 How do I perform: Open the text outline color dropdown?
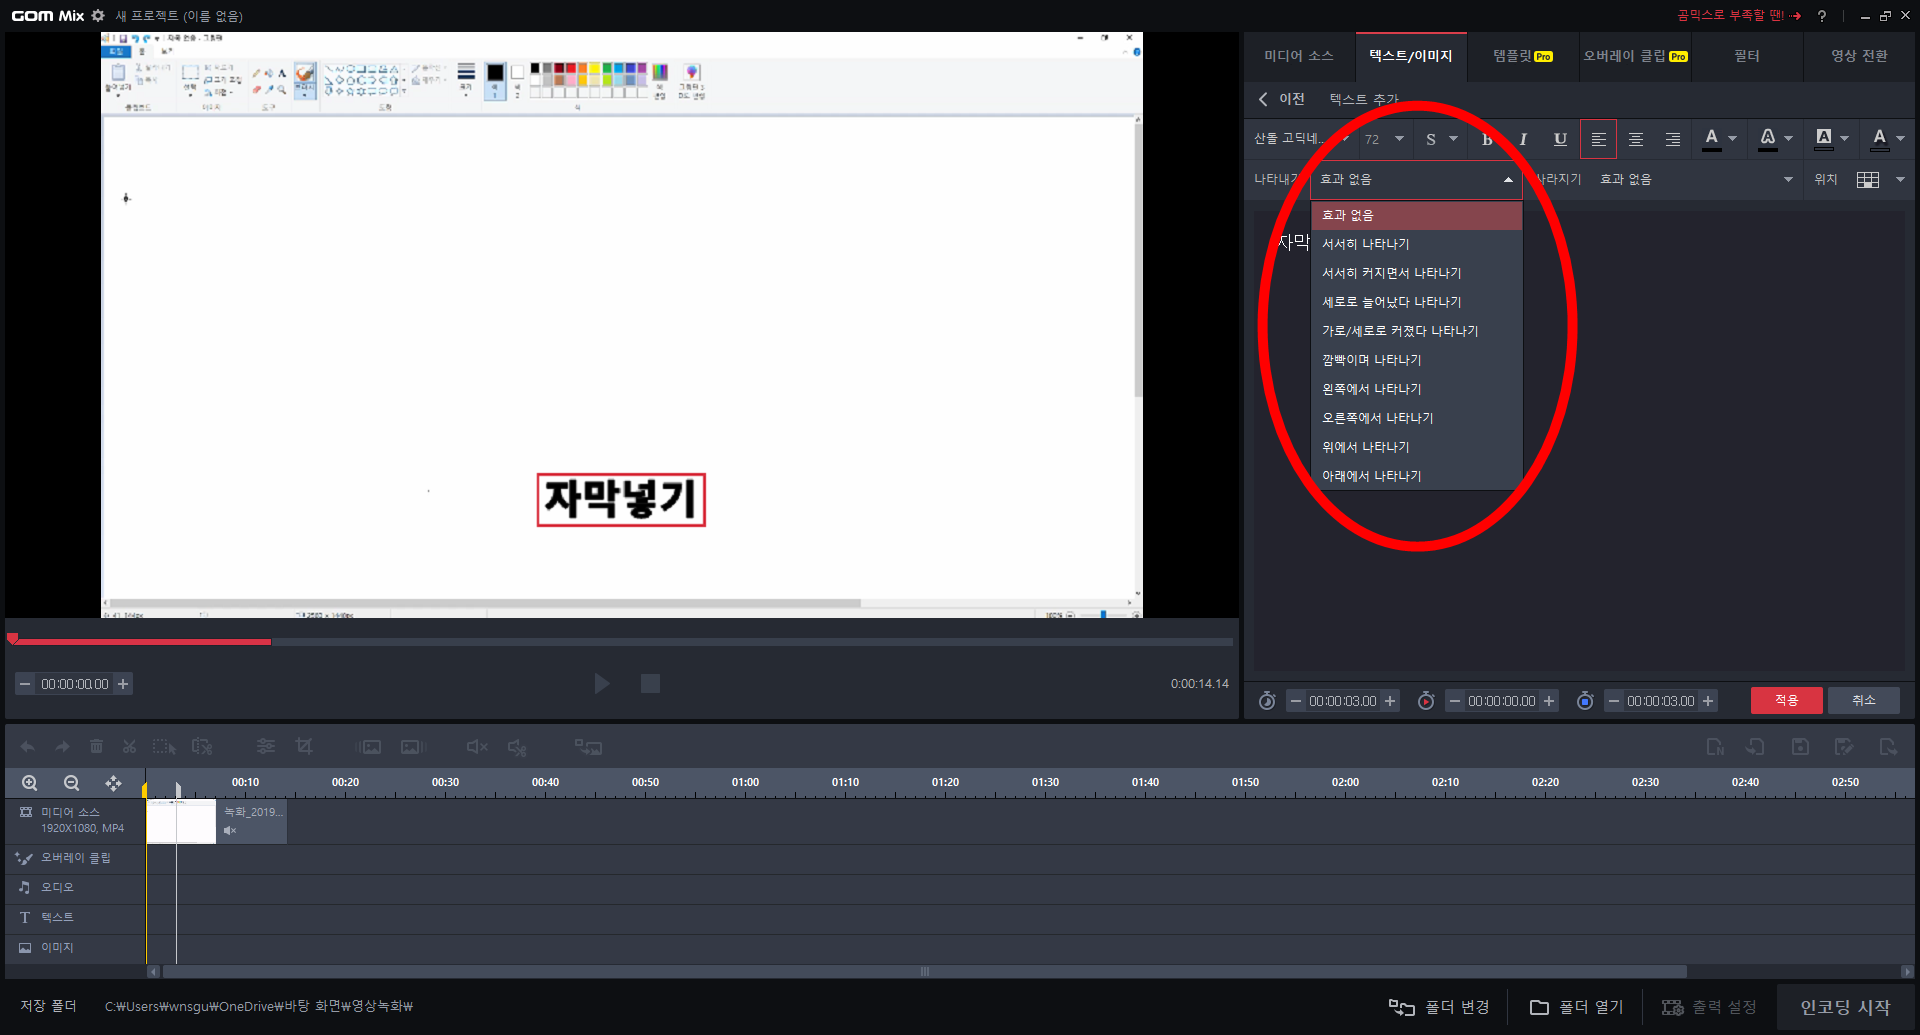pyautogui.click(x=1789, y=139)
